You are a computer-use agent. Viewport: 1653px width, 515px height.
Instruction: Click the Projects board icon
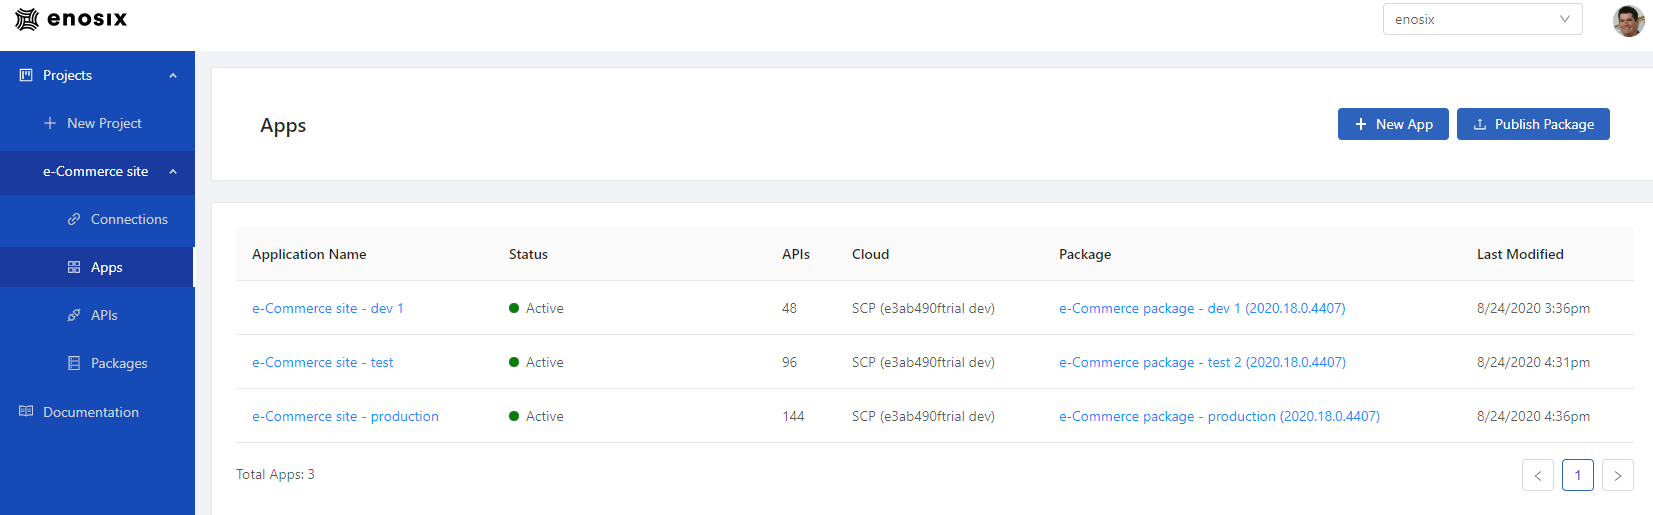(26, 75)
